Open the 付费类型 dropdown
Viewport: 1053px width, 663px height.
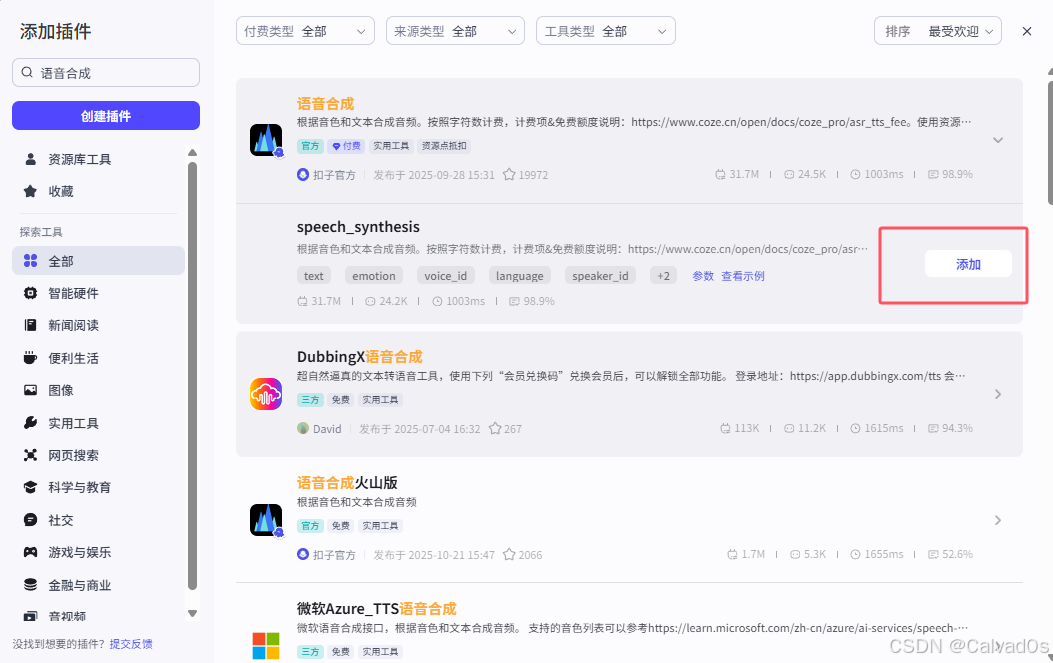pyautogui.click(x=305, y=31)
